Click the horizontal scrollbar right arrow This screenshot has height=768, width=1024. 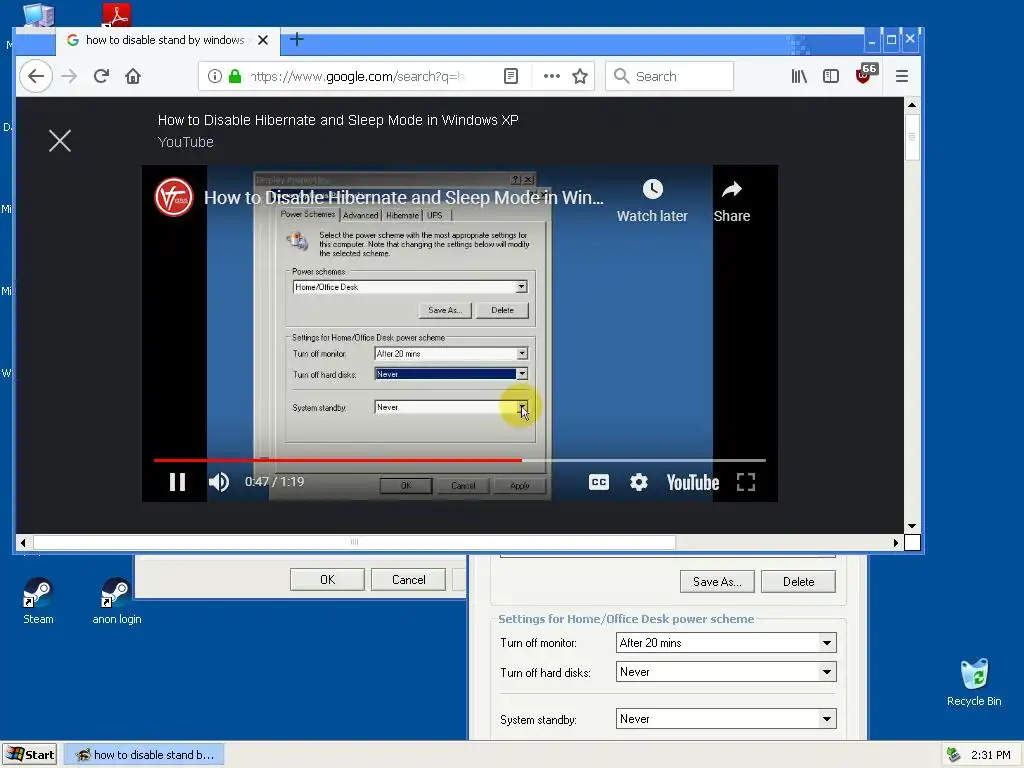click(x=896, y=542)
